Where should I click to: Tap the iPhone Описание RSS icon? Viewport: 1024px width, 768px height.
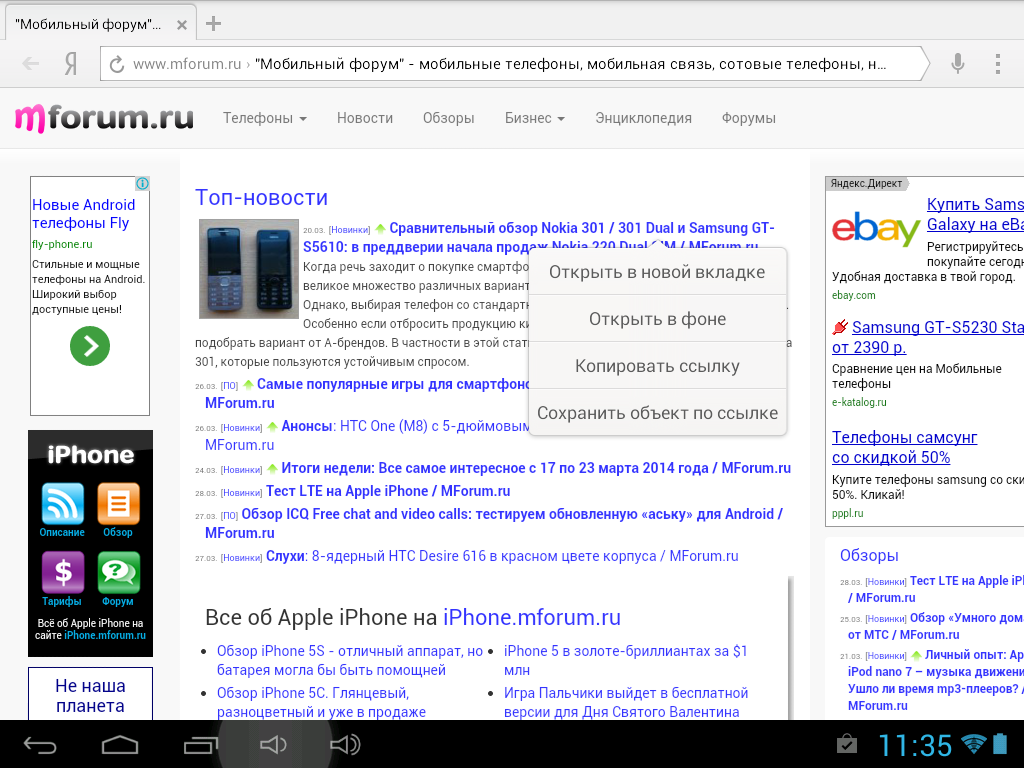pos(62,505)
